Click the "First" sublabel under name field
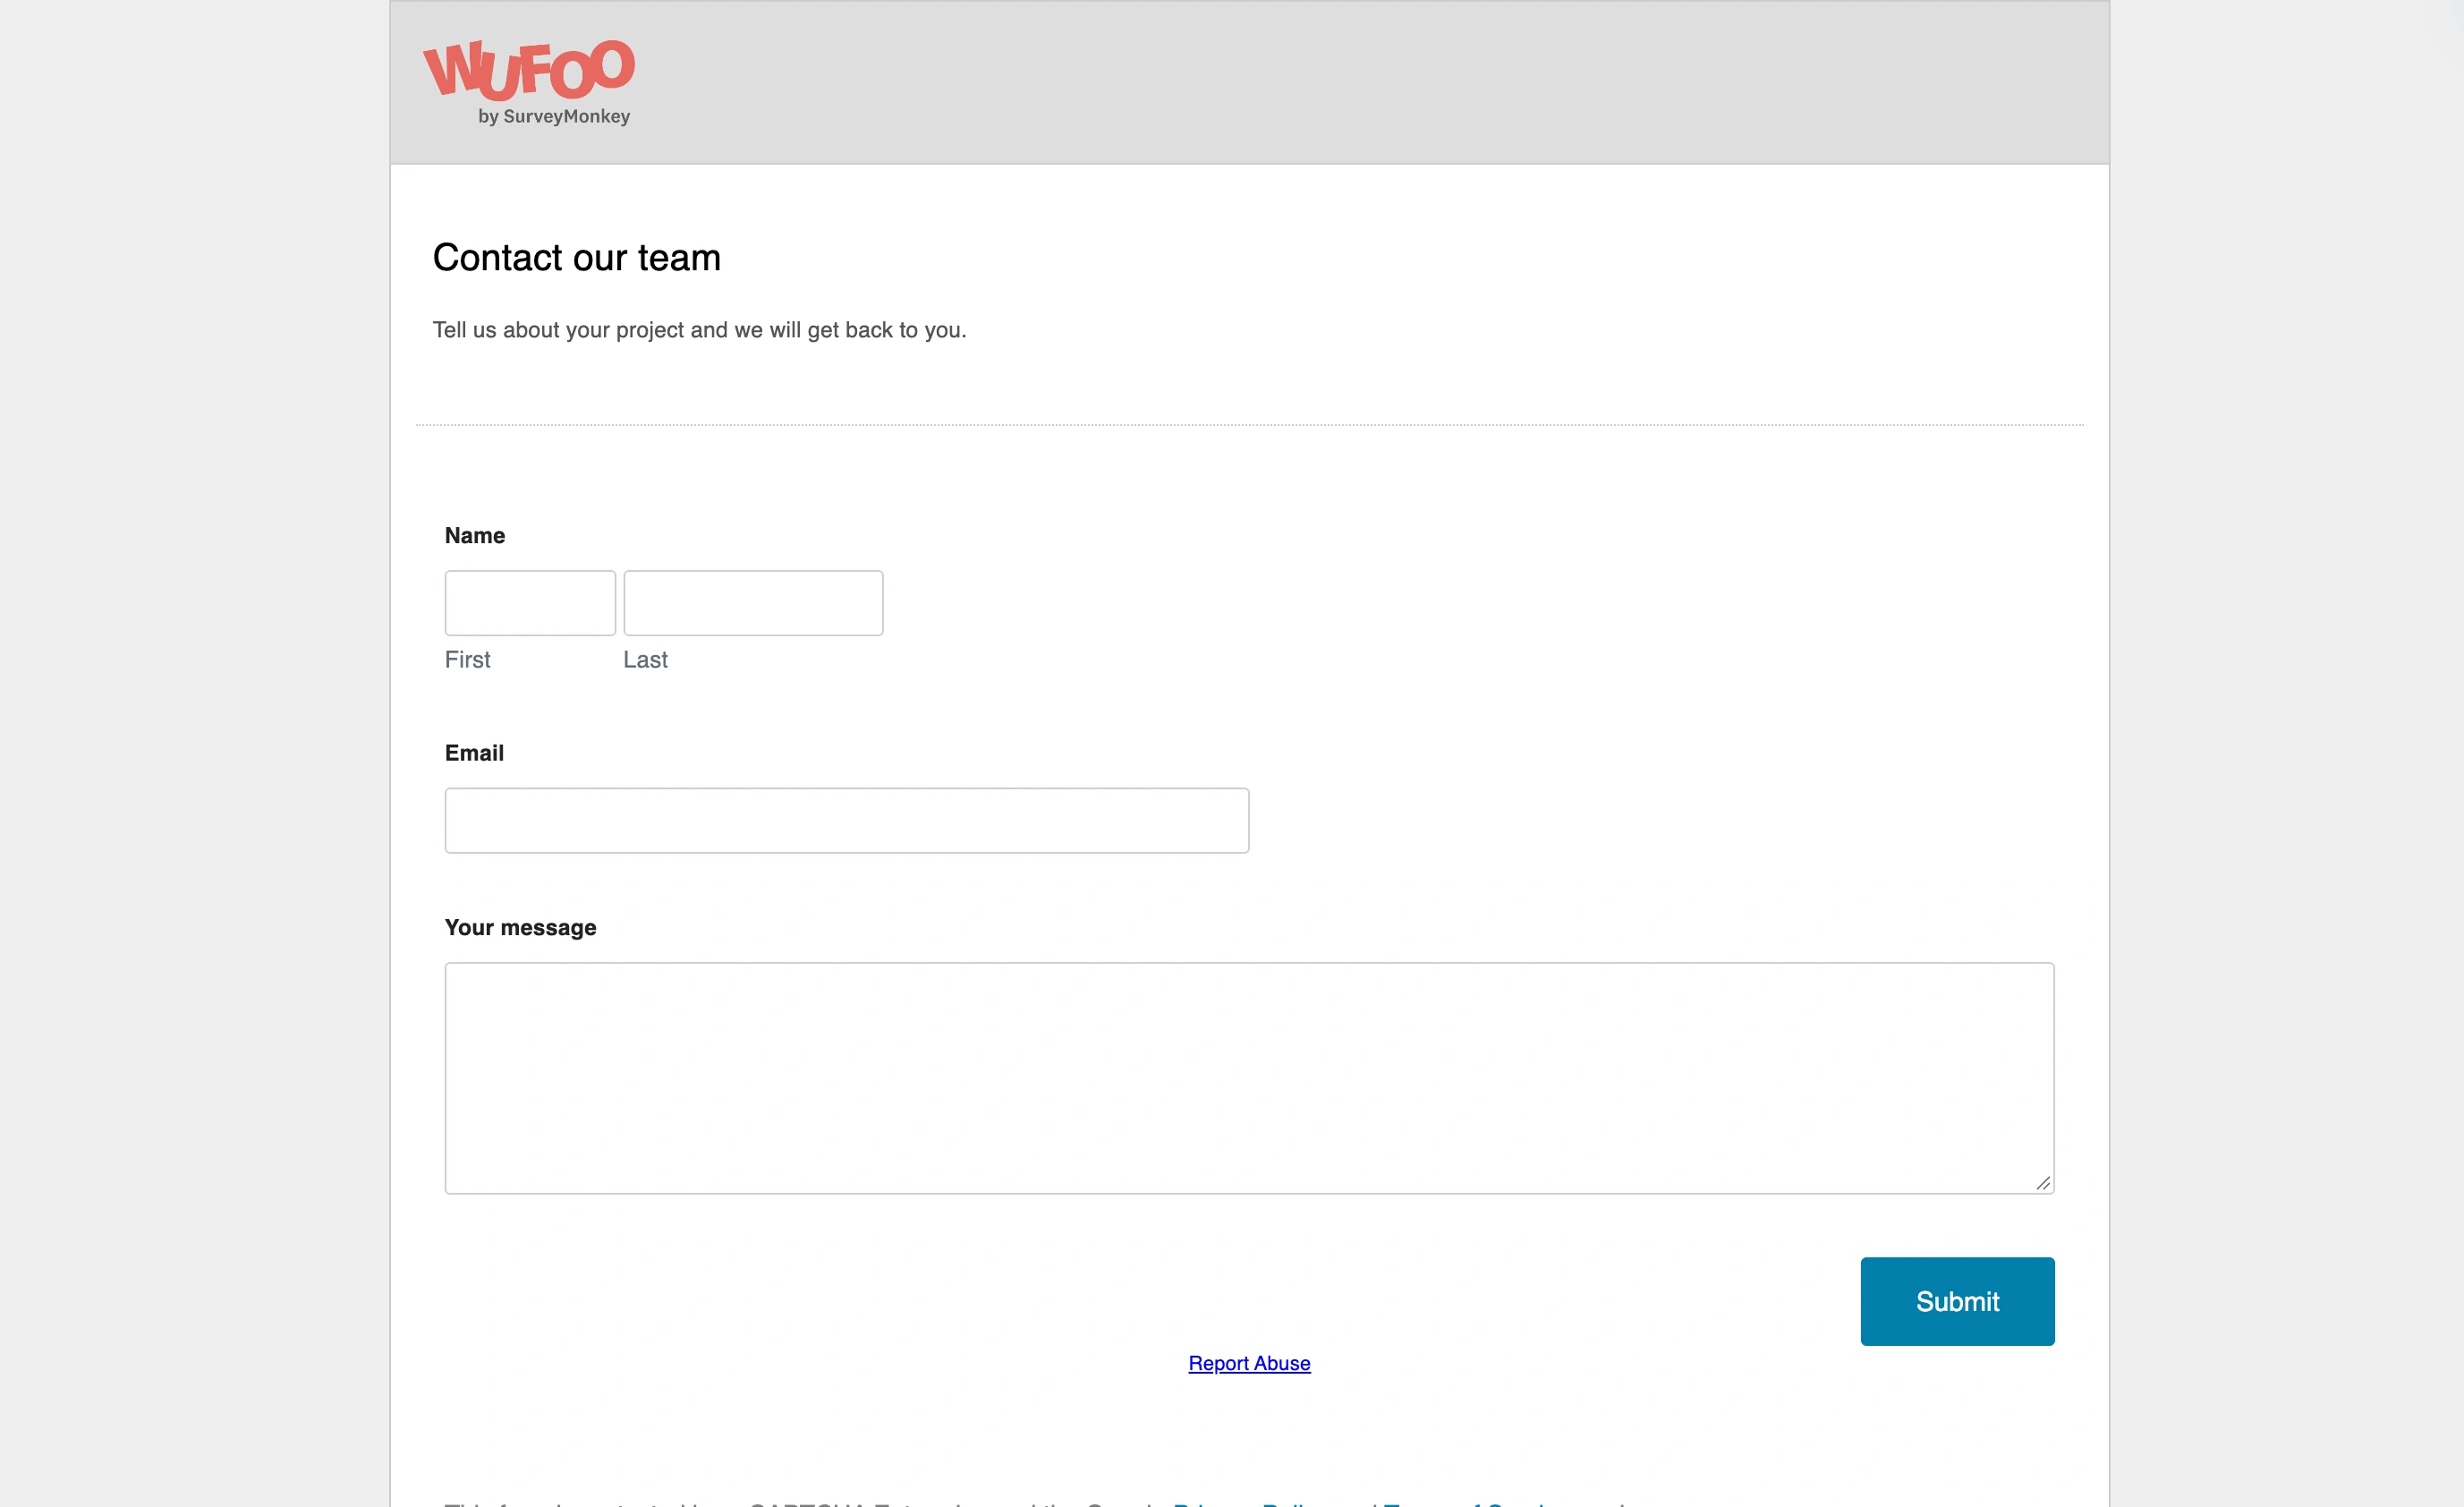2464x1507 pixels. point(467,660)
